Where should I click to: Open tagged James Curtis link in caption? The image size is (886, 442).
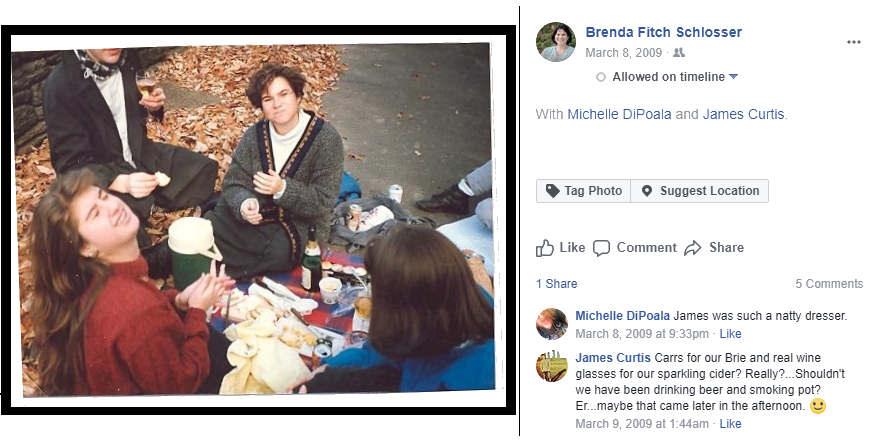[744, 114]
